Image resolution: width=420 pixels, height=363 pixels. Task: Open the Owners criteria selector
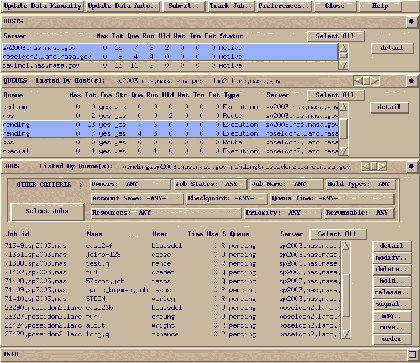point(130,184)
